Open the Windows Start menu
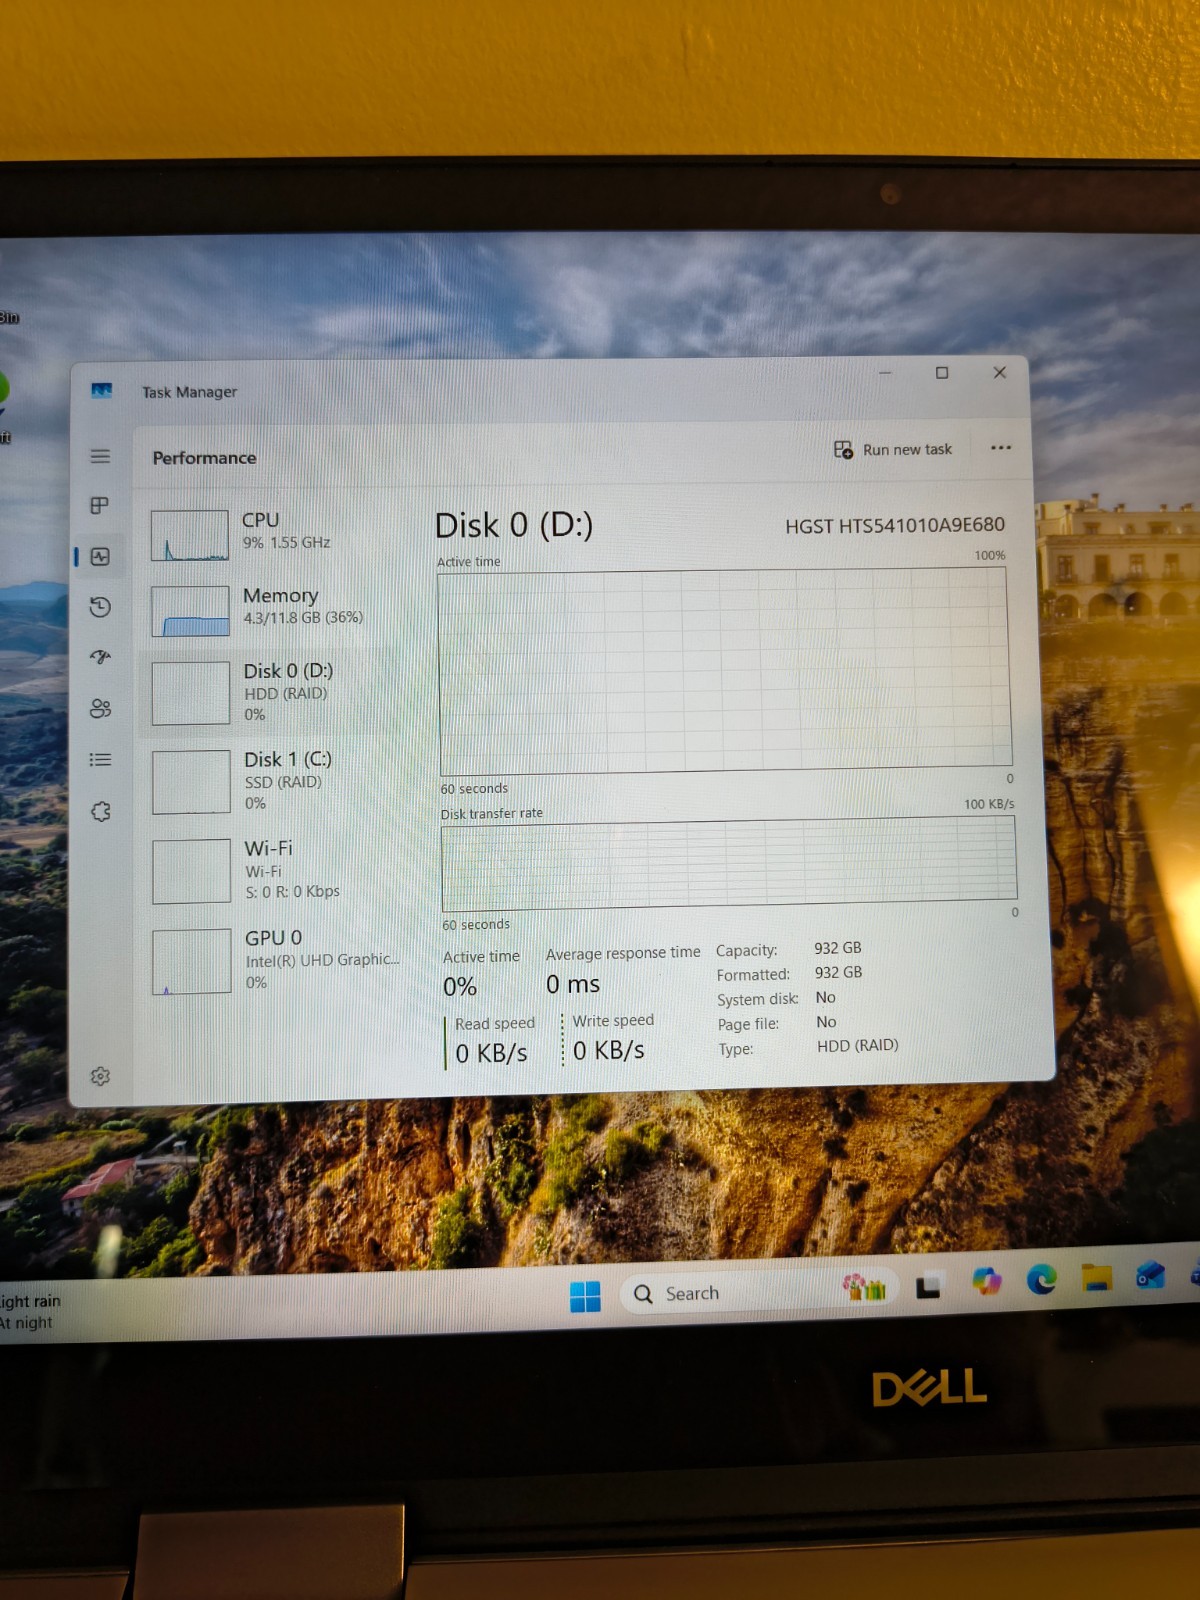The width and height of the screenshot is (1200, 1600). (585, 1297)
